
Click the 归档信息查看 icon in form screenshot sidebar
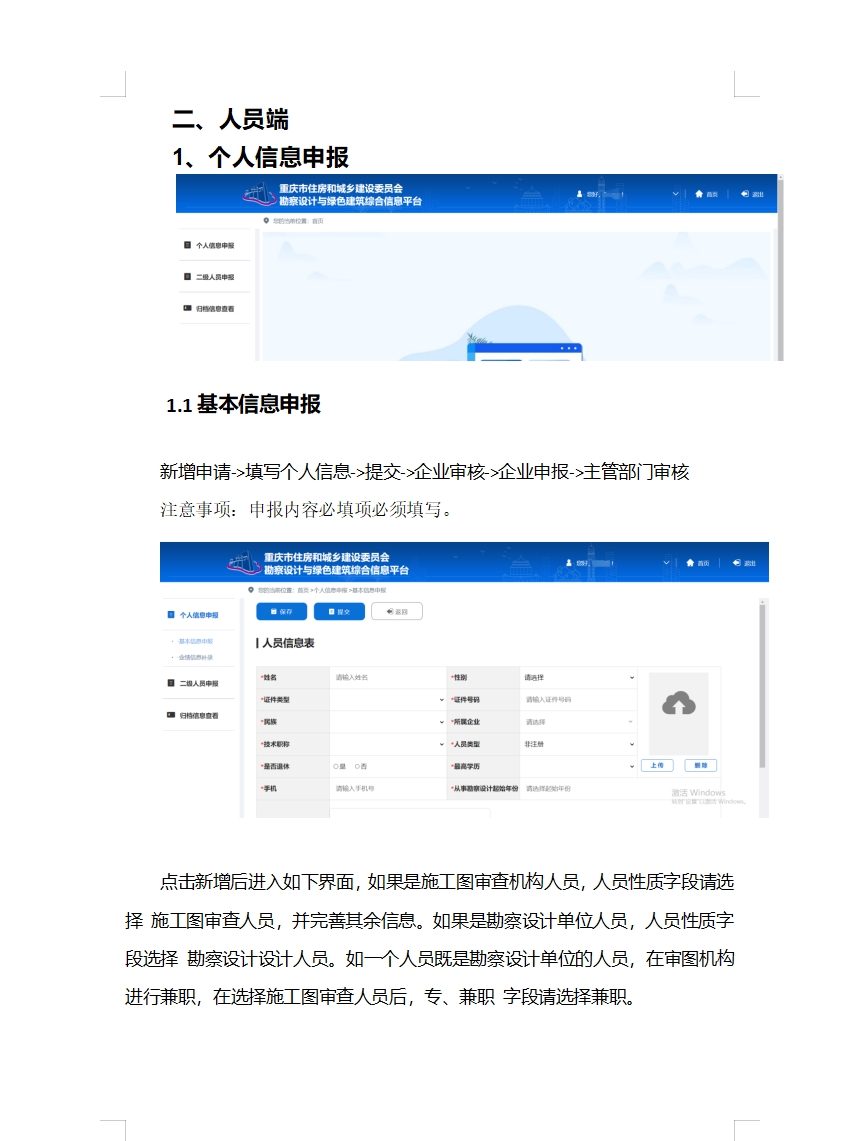click(x=171, y=715)
